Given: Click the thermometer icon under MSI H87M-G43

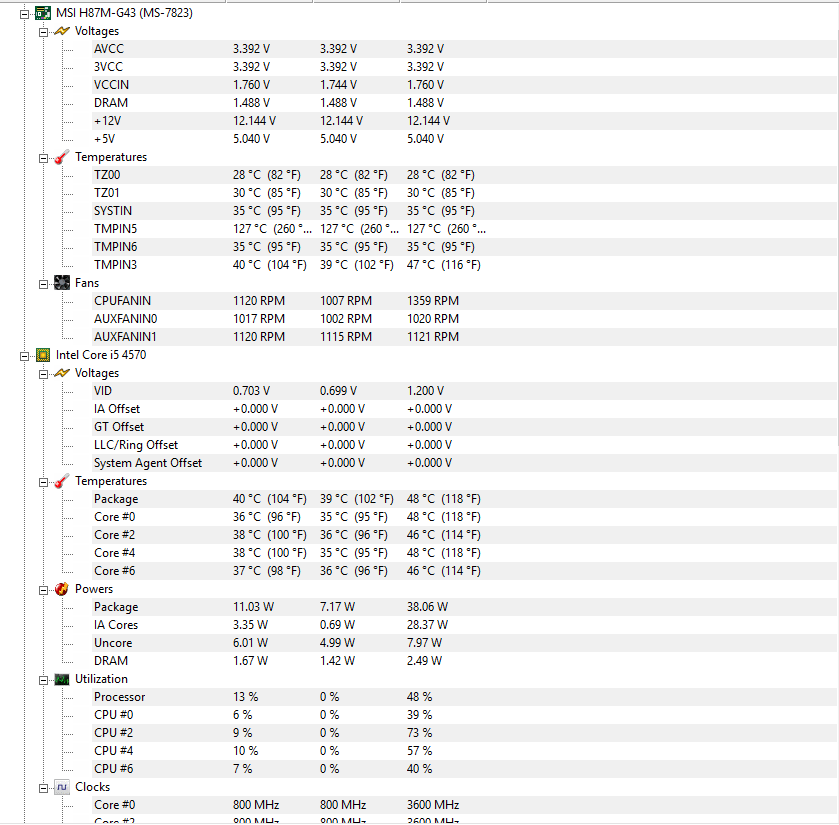Looking at the screenshot, I should 62,157.
